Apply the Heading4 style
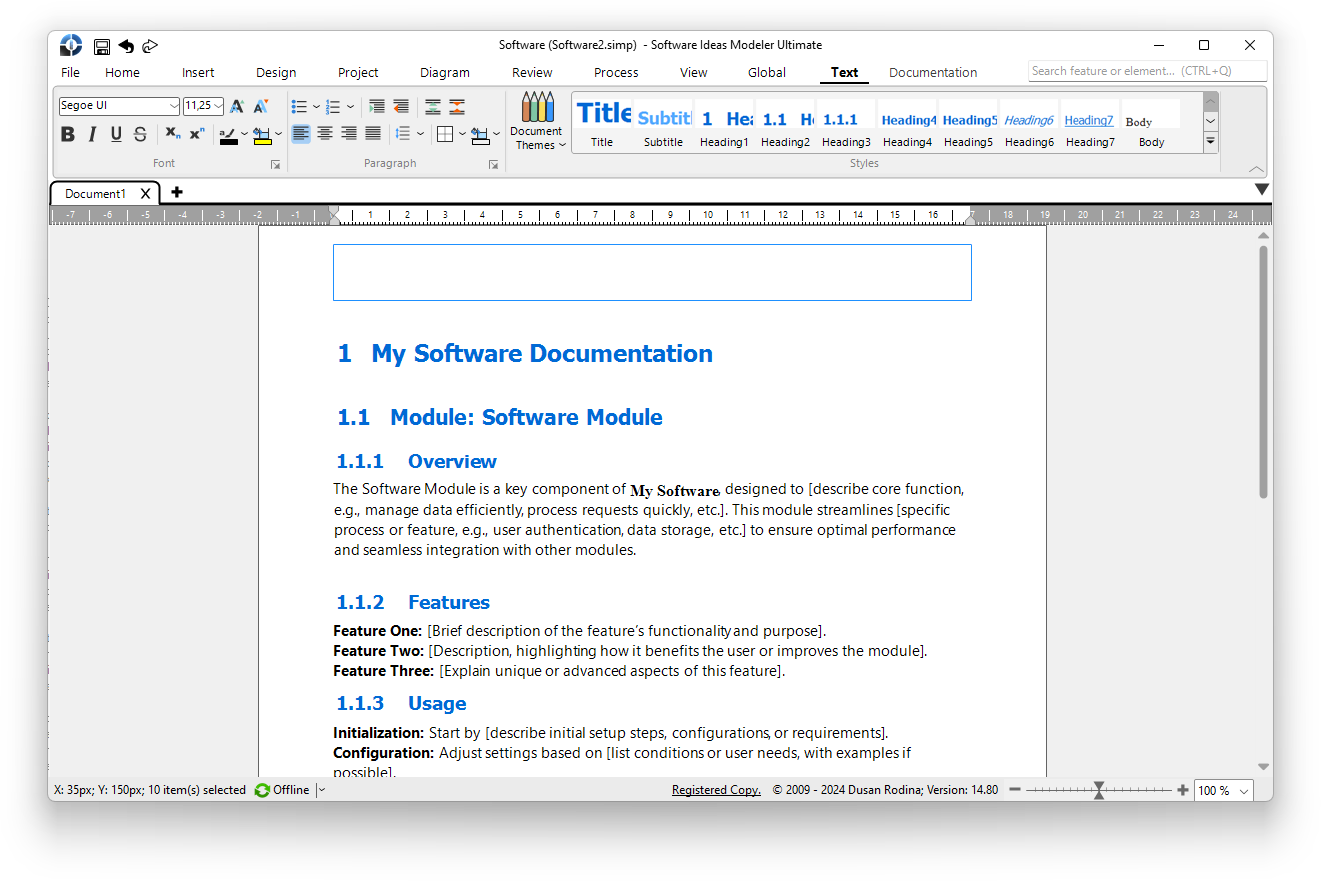 (908, 124)
